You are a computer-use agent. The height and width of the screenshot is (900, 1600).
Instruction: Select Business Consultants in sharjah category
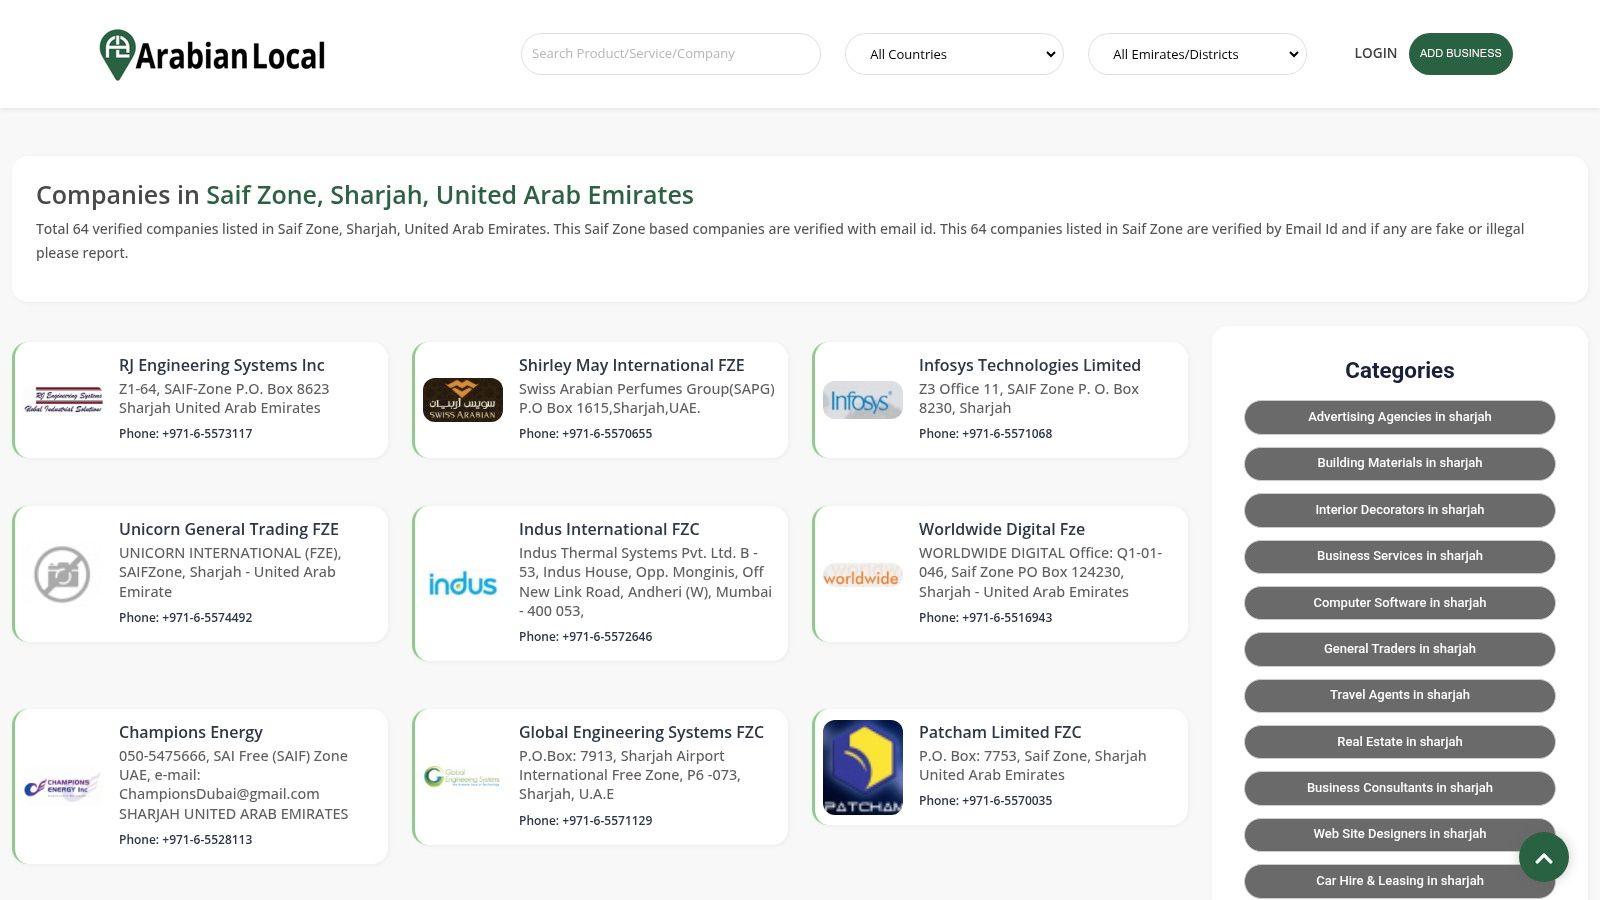pos(1399,788)
